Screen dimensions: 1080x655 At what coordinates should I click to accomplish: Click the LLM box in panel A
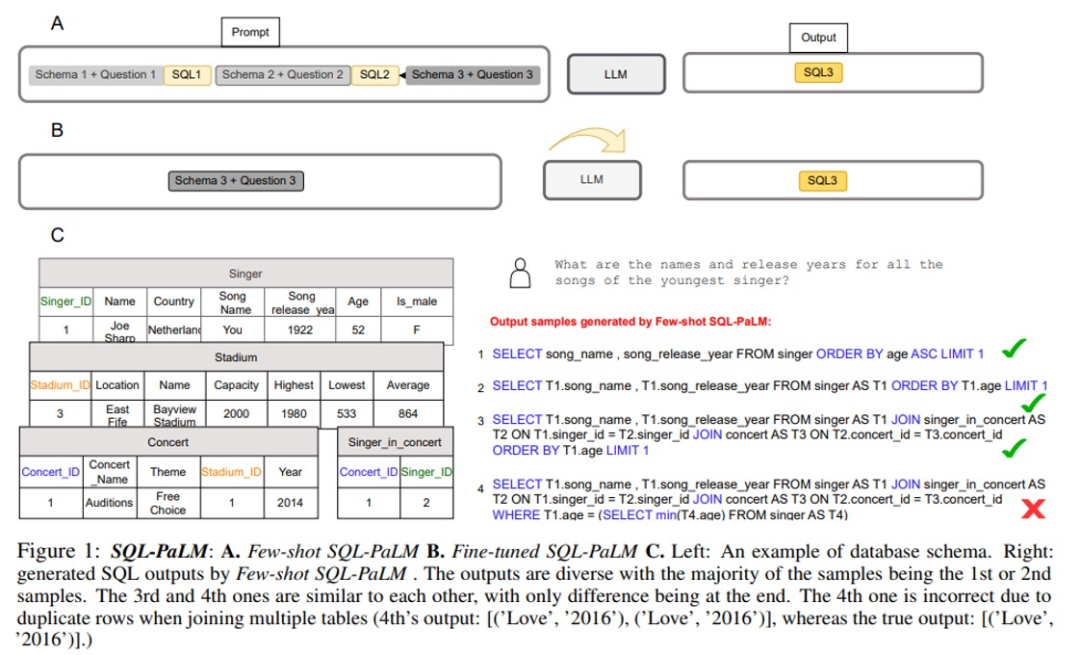(x=616, y=74)
